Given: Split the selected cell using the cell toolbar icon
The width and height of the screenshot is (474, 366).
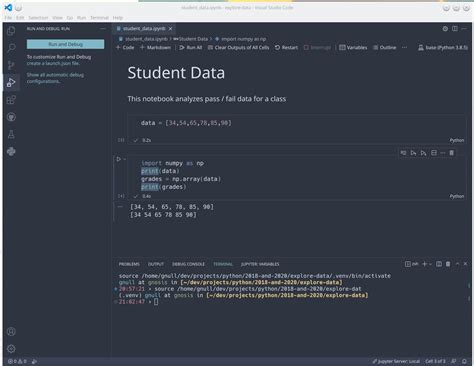Looking at the screenshot, I should point(434,153).
